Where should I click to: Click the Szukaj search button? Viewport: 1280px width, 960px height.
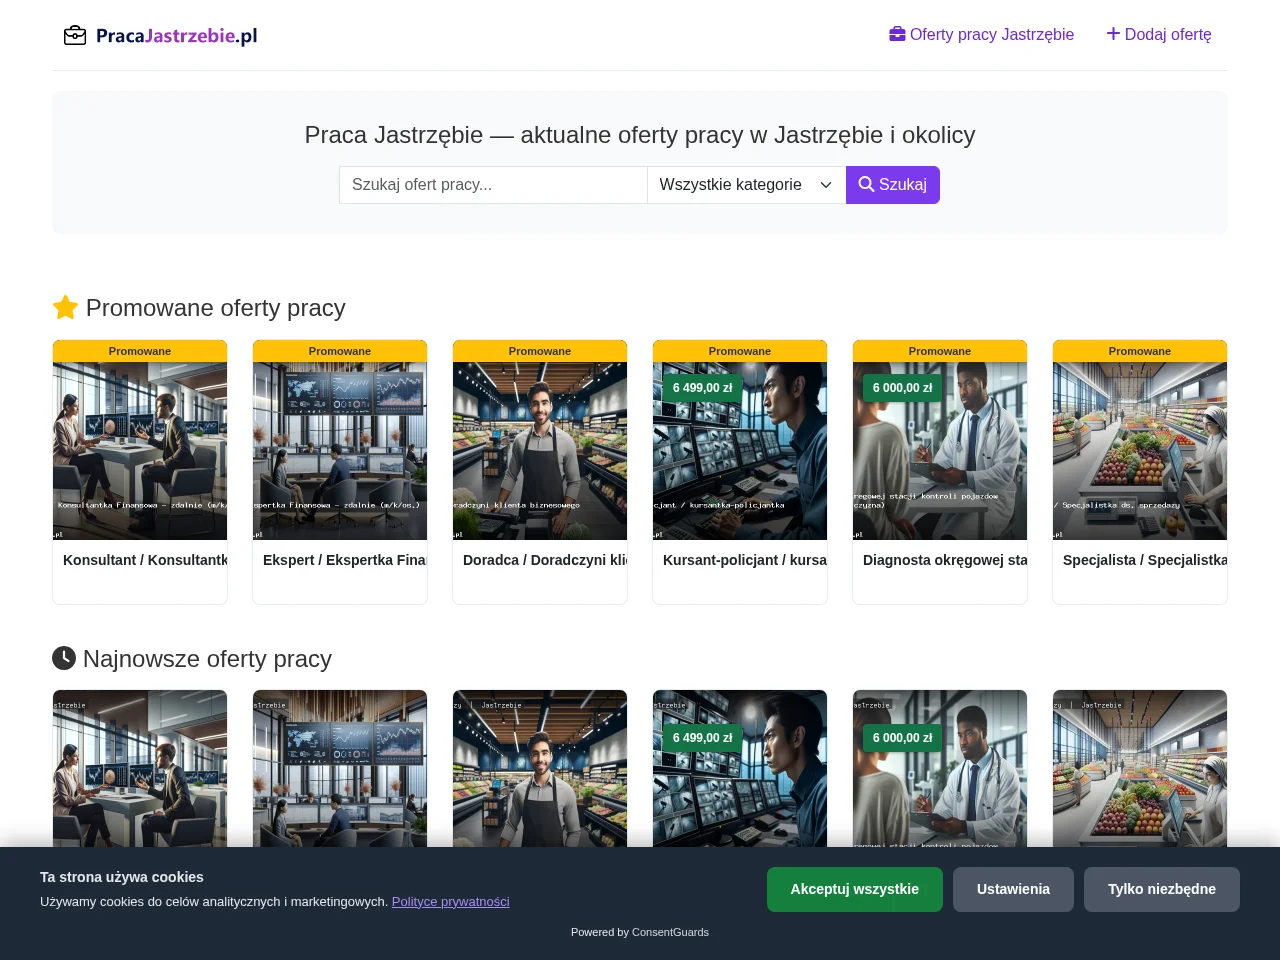[x=893, y=185]
